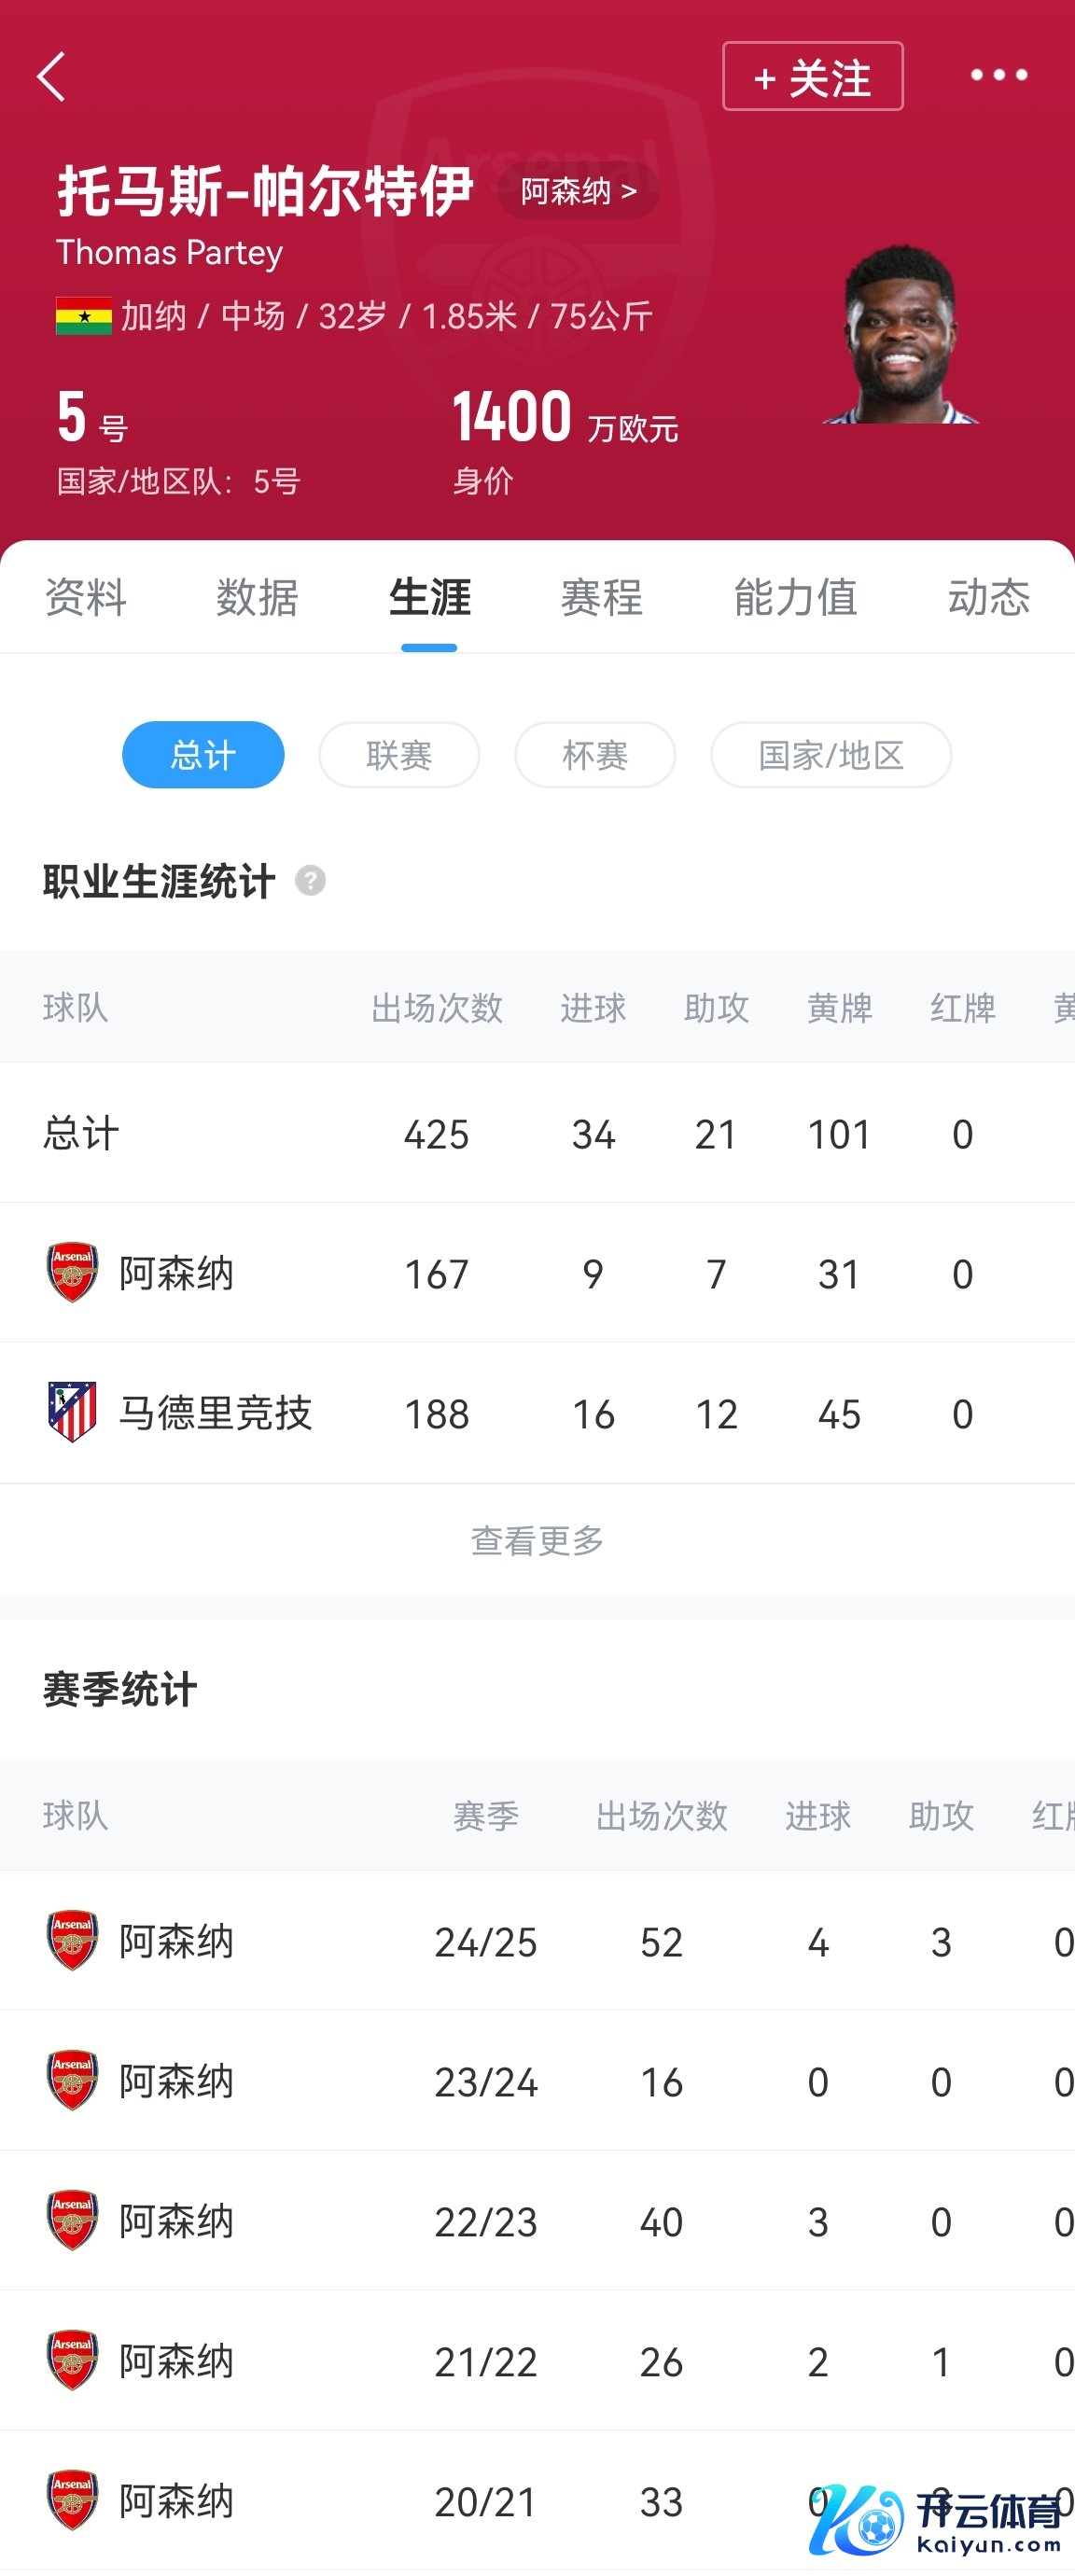Expand career stats with 查看更多
The height and width of the screenshot is (2576, 1075).
pyautogui.click(x=537, y=1540)
